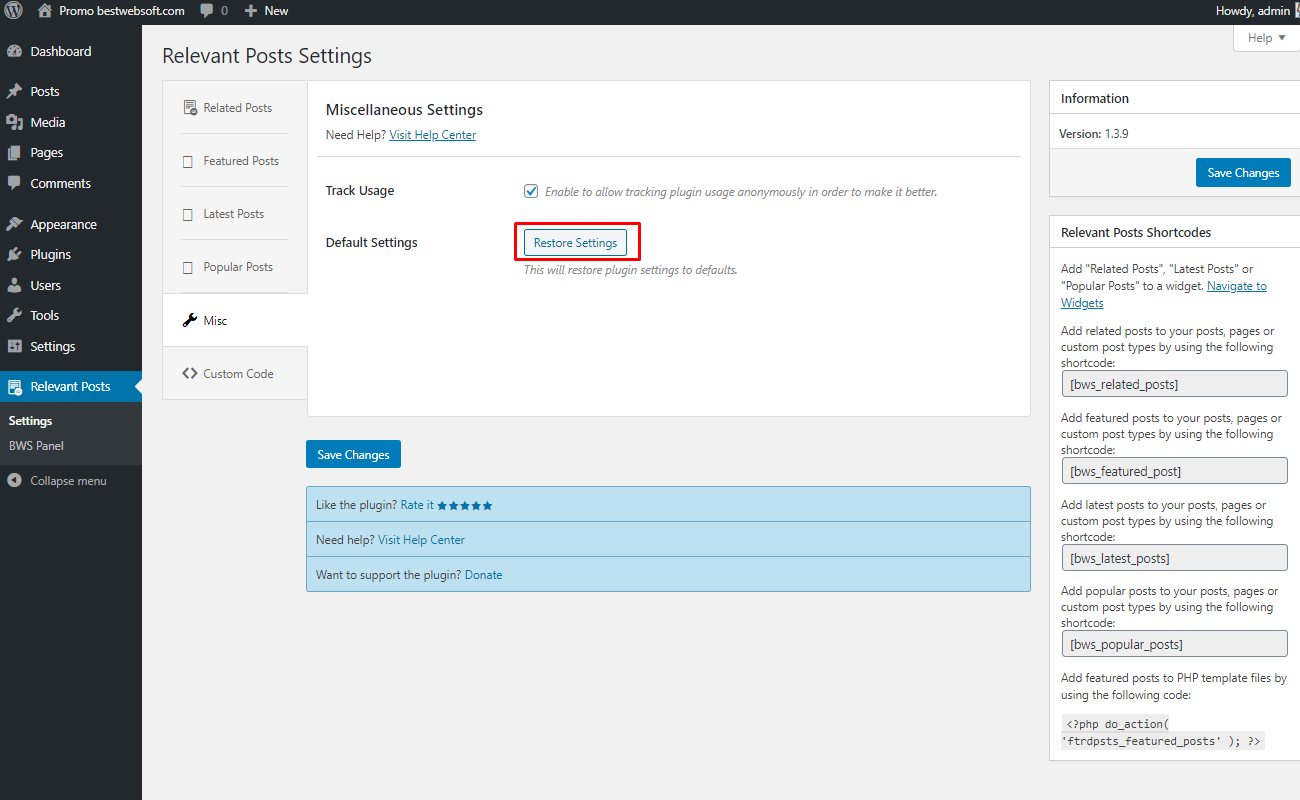Click the Dashboard gauge icon
Viewport: 1300px width, 800px height.
pyautogui.click(x=14, y=51)
